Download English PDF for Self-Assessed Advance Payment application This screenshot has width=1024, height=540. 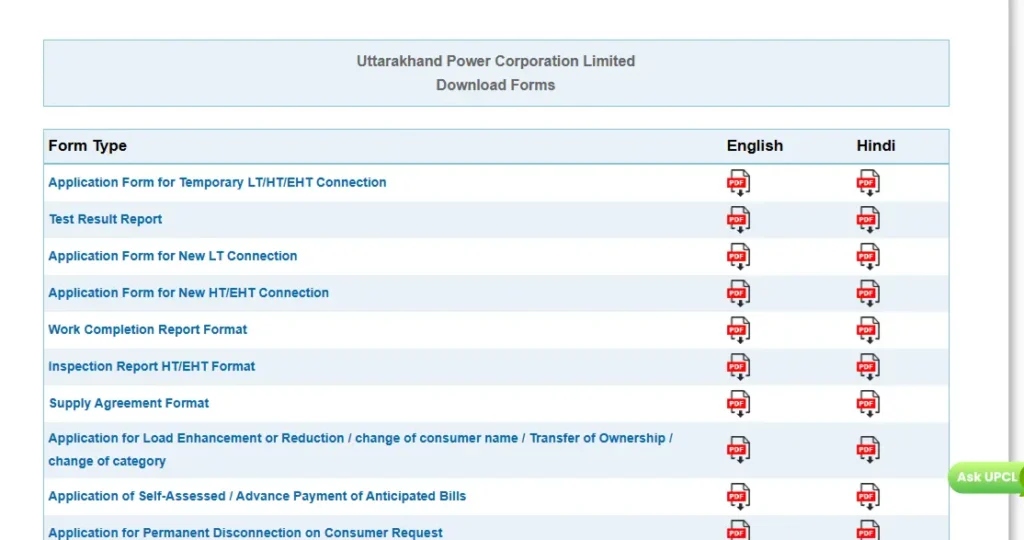pyautogui.click(x=738, y=496)
